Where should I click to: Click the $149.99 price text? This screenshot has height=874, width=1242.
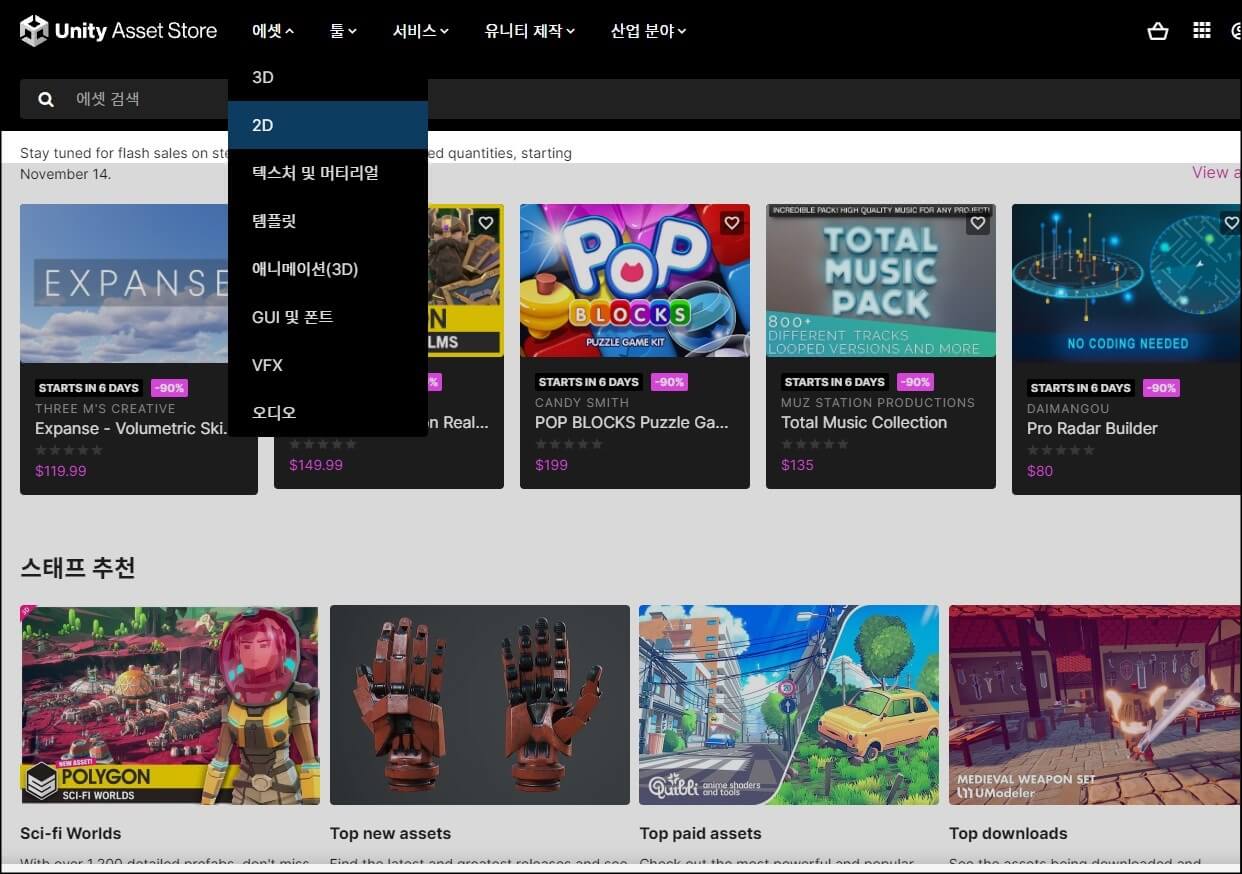(x=316, y=465)
